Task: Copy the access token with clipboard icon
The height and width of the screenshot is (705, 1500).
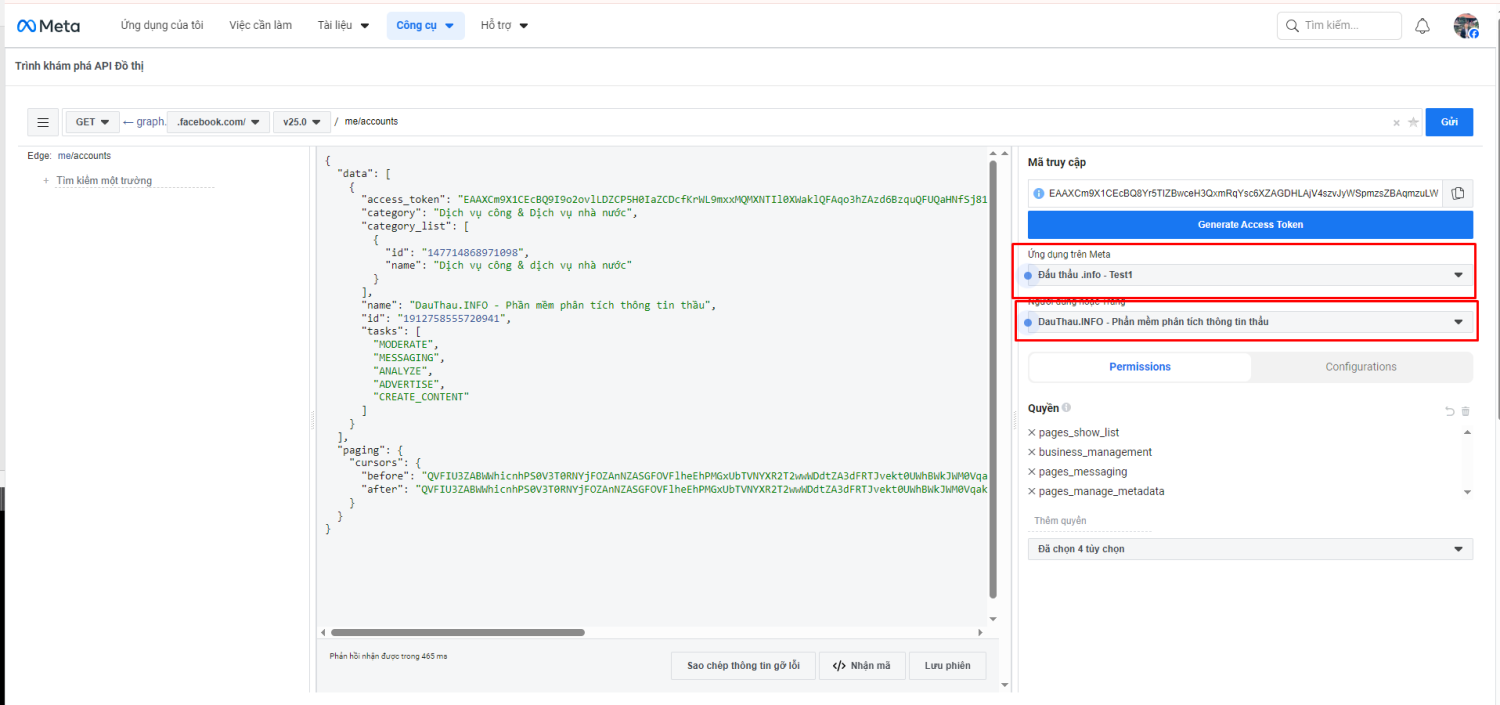Action: click(1457, 193)
